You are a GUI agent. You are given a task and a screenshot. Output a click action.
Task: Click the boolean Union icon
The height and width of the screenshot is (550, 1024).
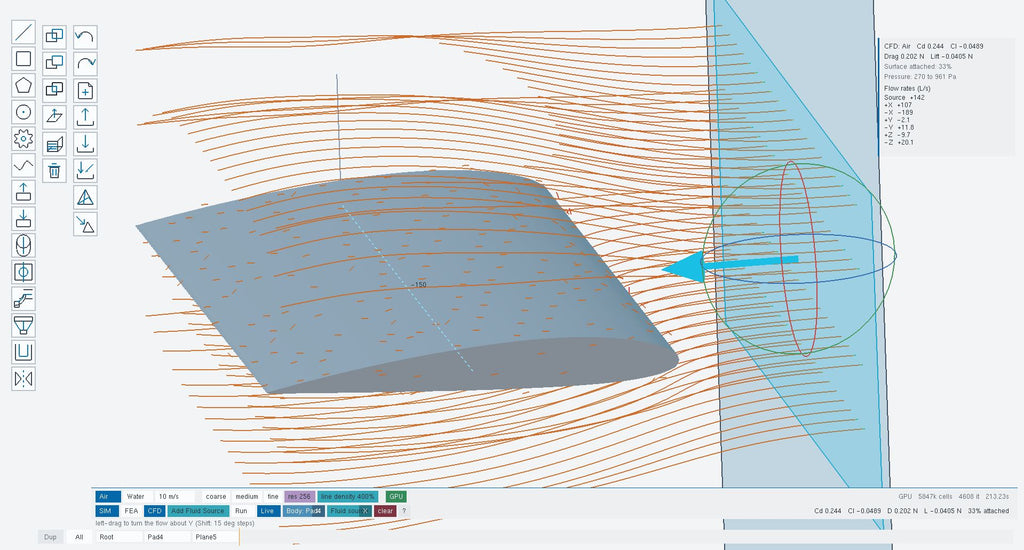click(x=54, y=37)
